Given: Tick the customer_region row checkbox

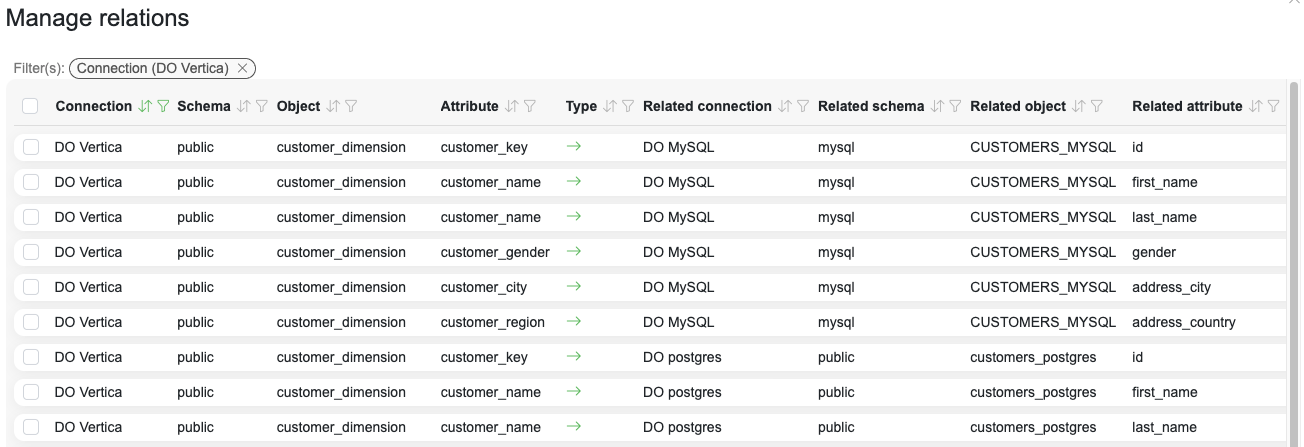Looking at the screenshot, I should pos(30,323).
